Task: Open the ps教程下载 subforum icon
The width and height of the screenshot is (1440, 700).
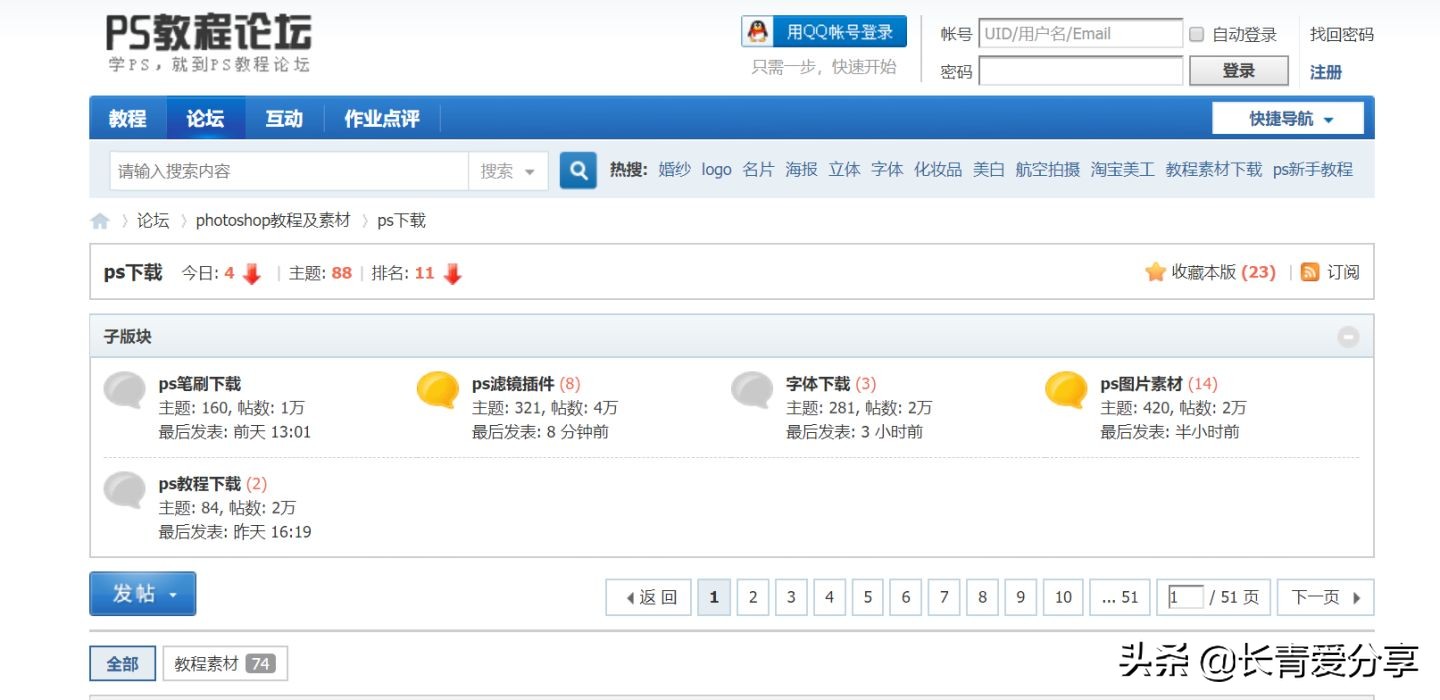Action: [123, 492]
